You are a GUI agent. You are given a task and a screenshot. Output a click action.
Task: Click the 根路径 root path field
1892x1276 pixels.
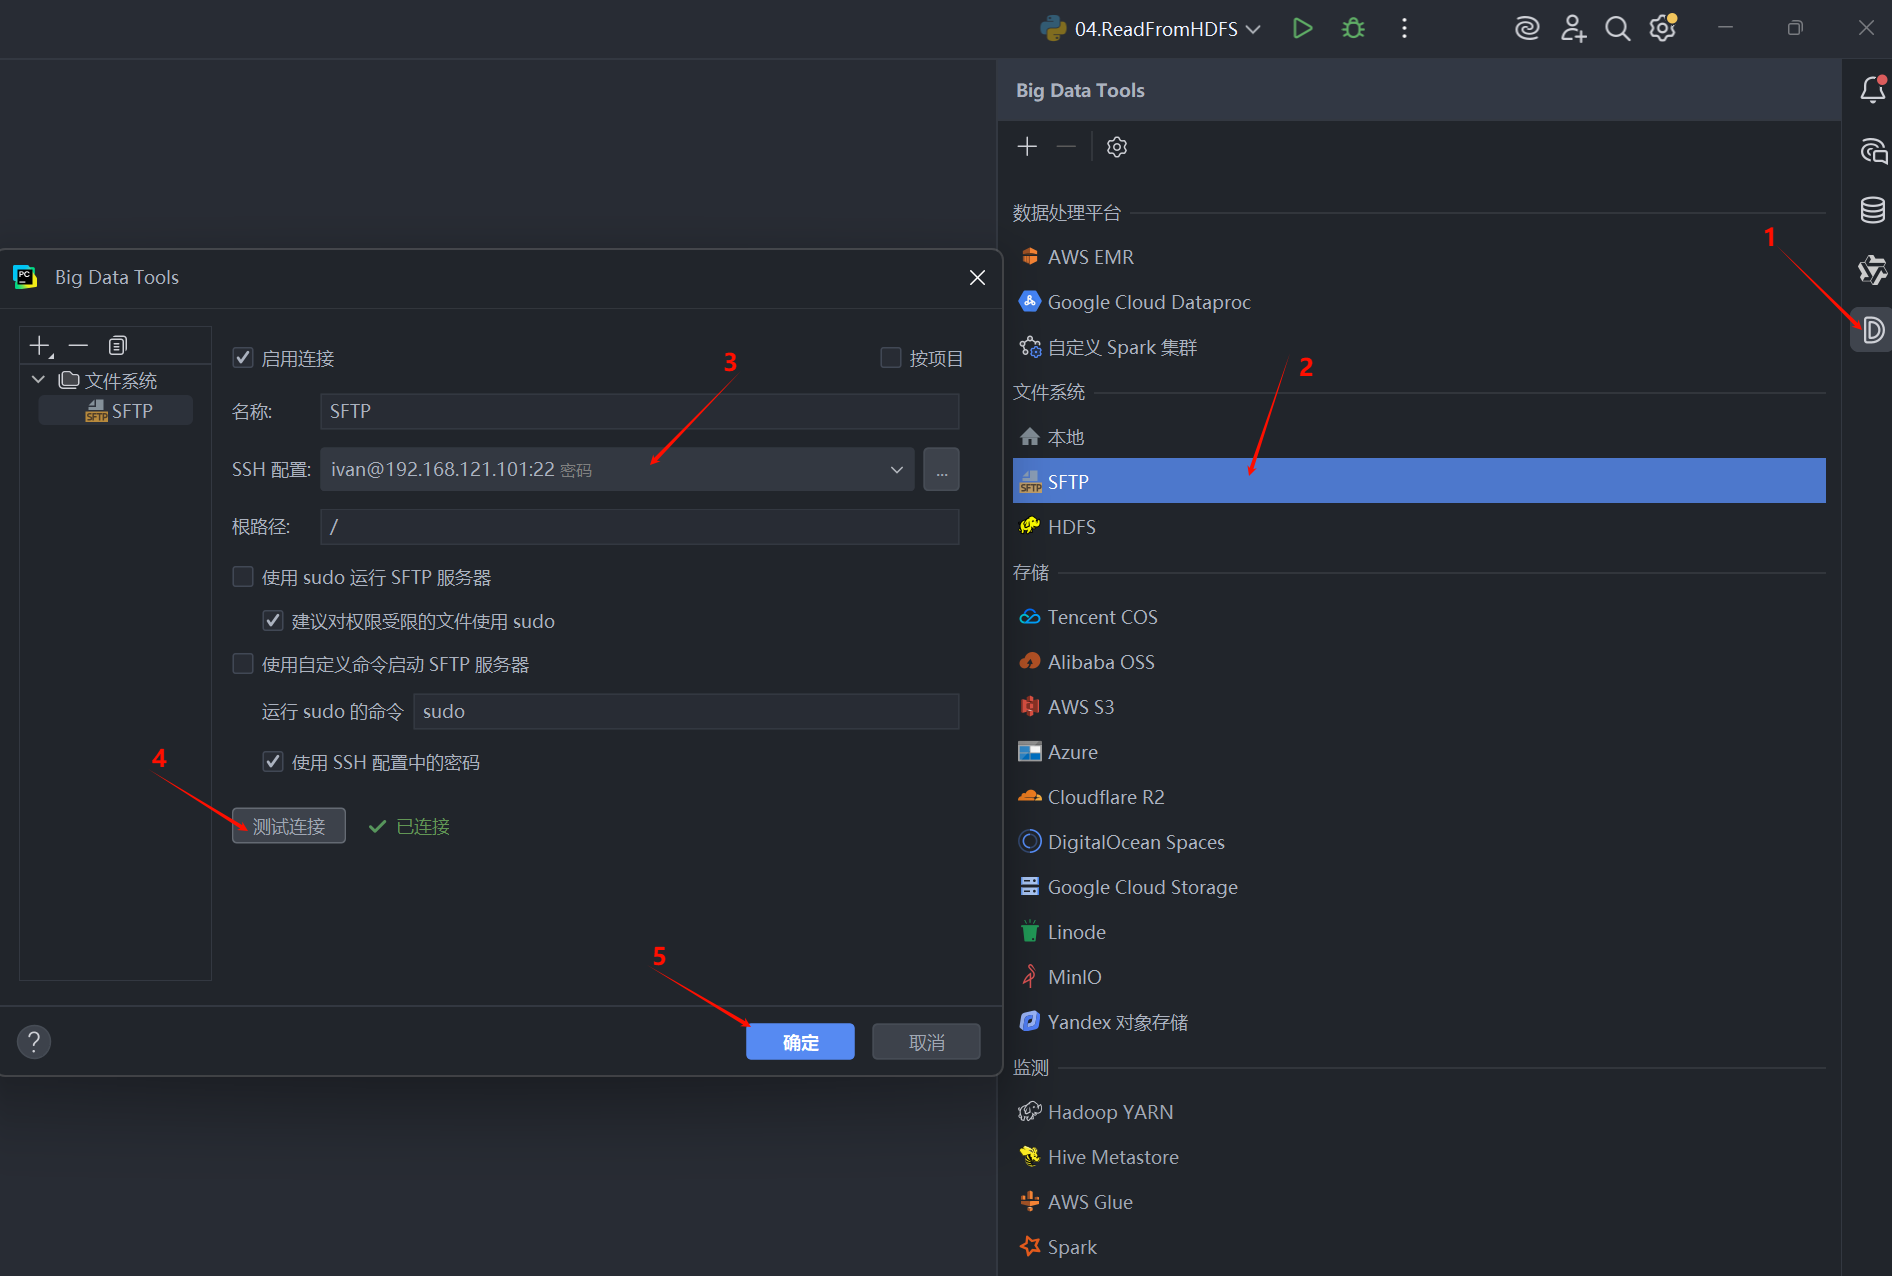[x=640, y=527]
